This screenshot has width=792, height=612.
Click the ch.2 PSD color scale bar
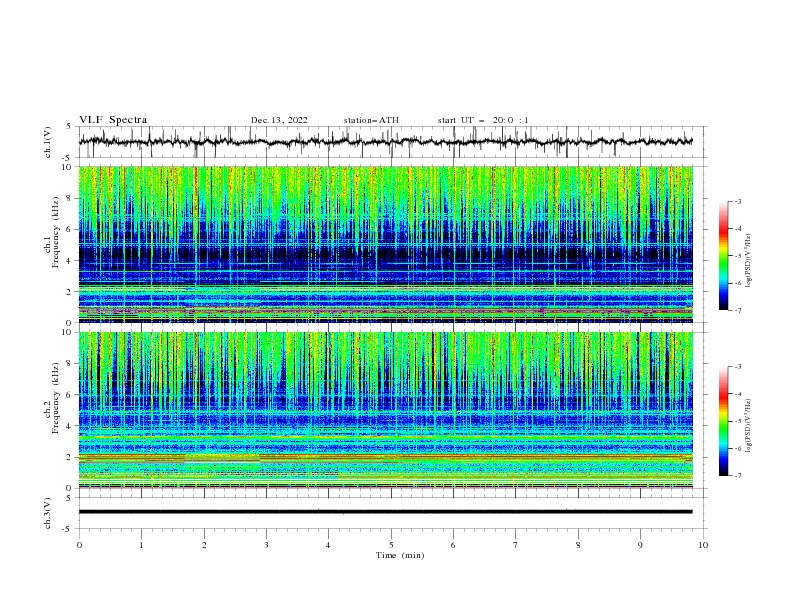pos(723,421)
